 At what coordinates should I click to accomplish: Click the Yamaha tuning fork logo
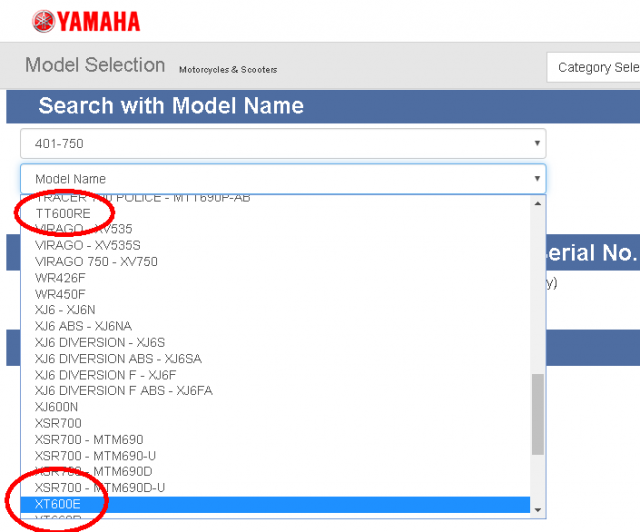coord(44,21)
